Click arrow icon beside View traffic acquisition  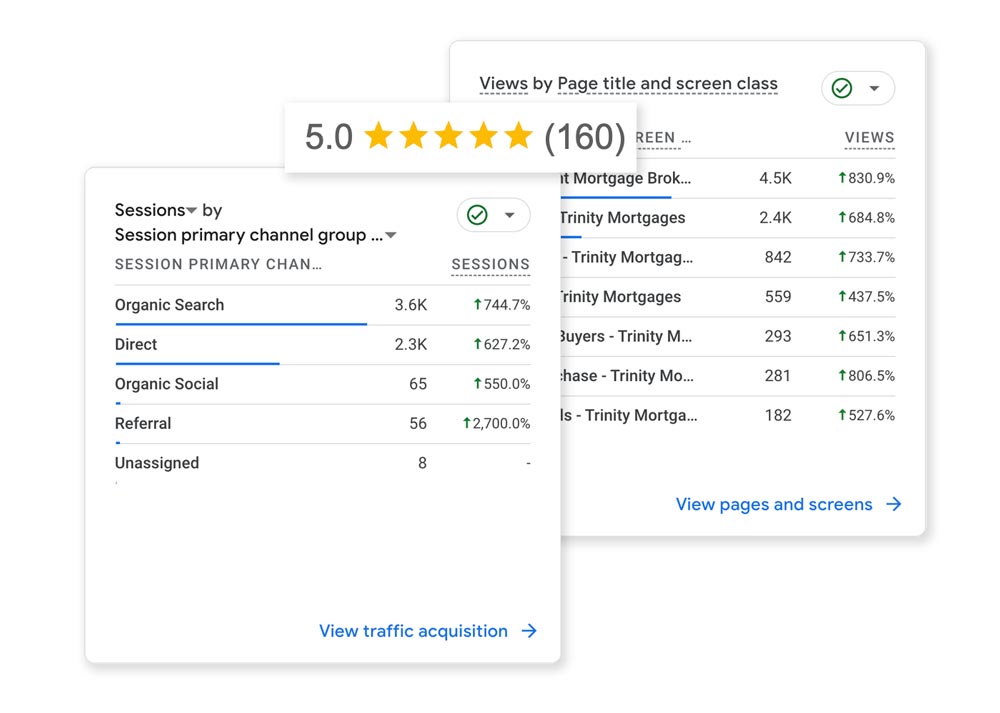click(x=529, y=631)
